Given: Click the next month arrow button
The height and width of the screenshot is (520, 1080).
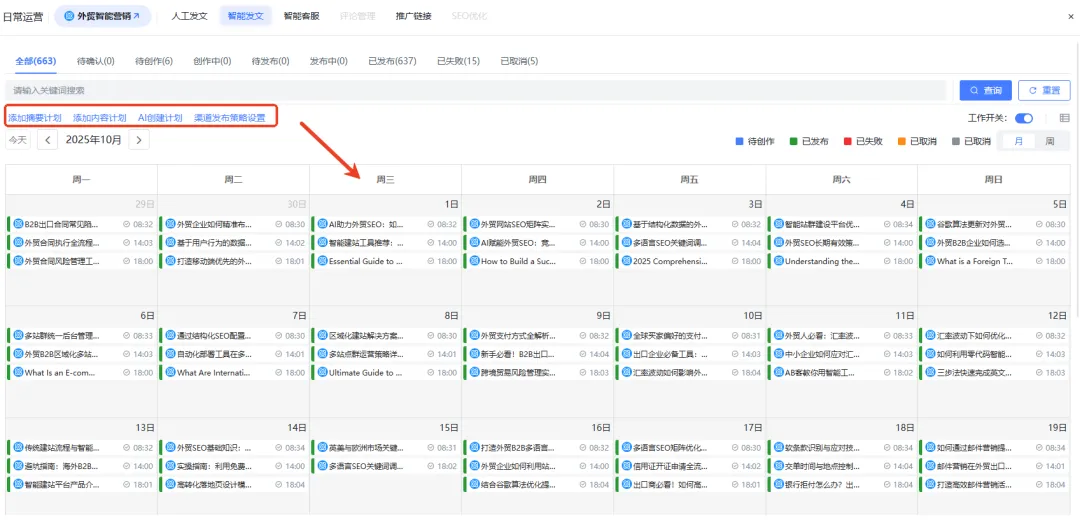Looking at the screenshot, I should click(139, 141).
